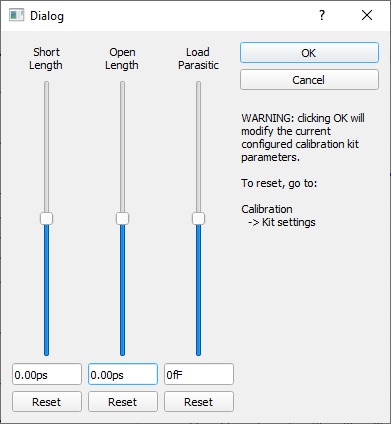Confirm changes with the OK button
391x424 pixels.
coord(309,53)
